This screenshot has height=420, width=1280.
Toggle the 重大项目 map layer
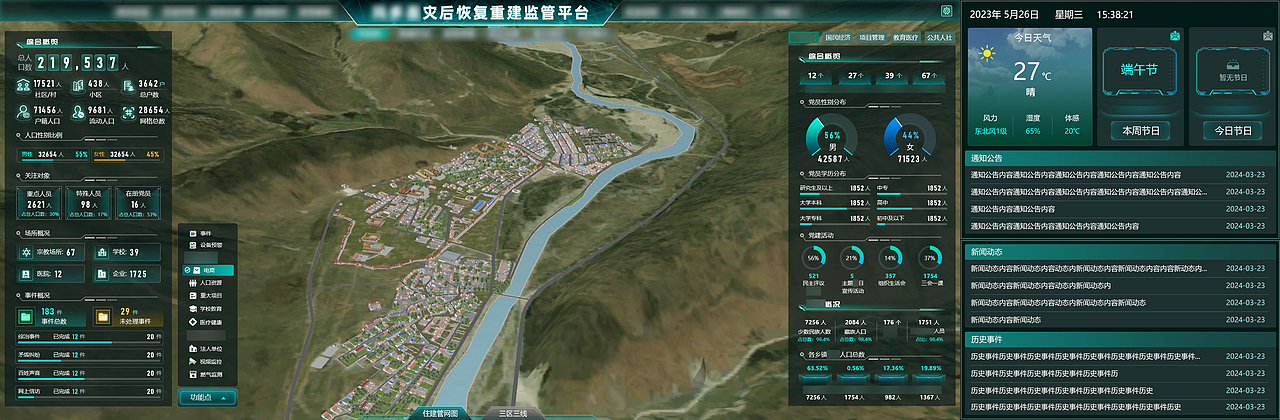(205, 296)
